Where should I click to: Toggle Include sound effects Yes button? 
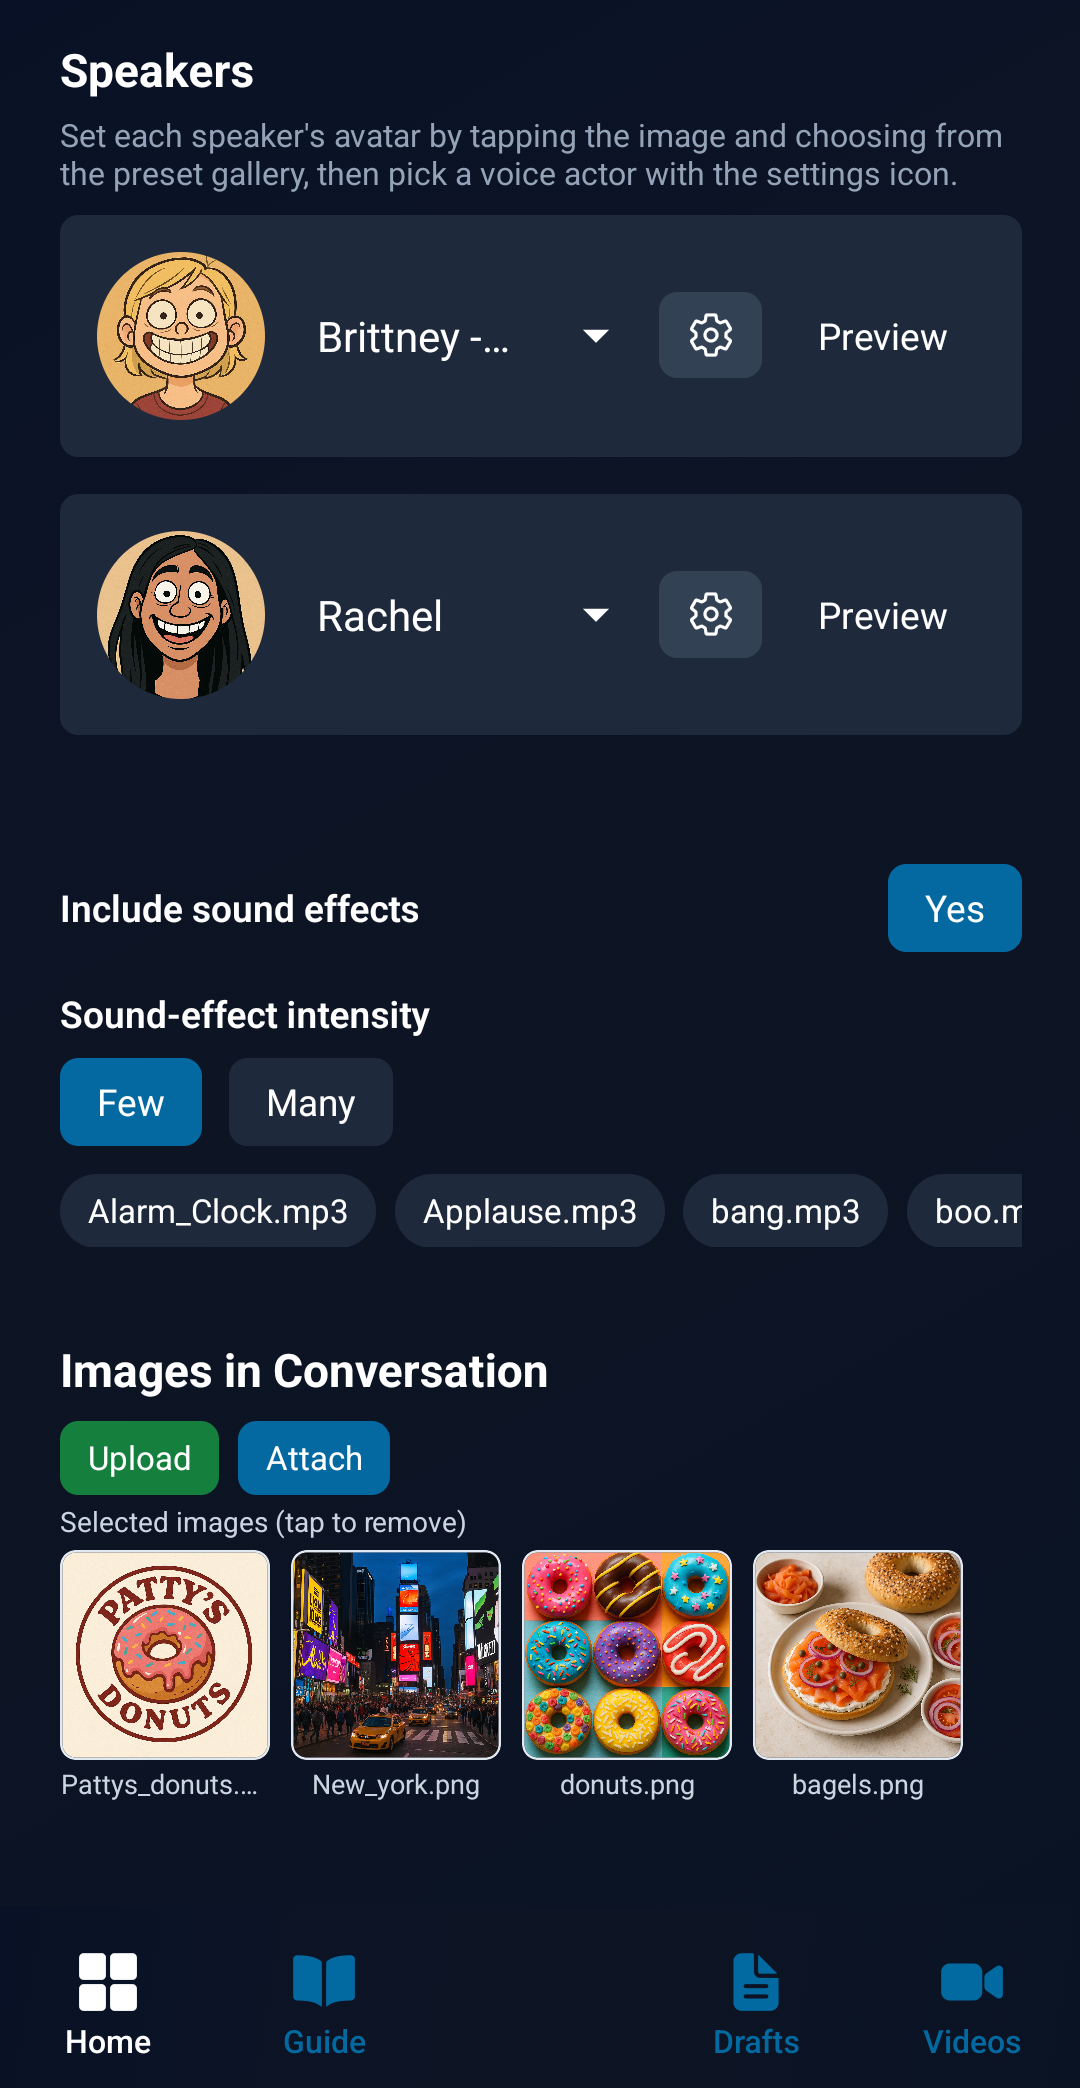pyautogui.click(x=954, y=908)
